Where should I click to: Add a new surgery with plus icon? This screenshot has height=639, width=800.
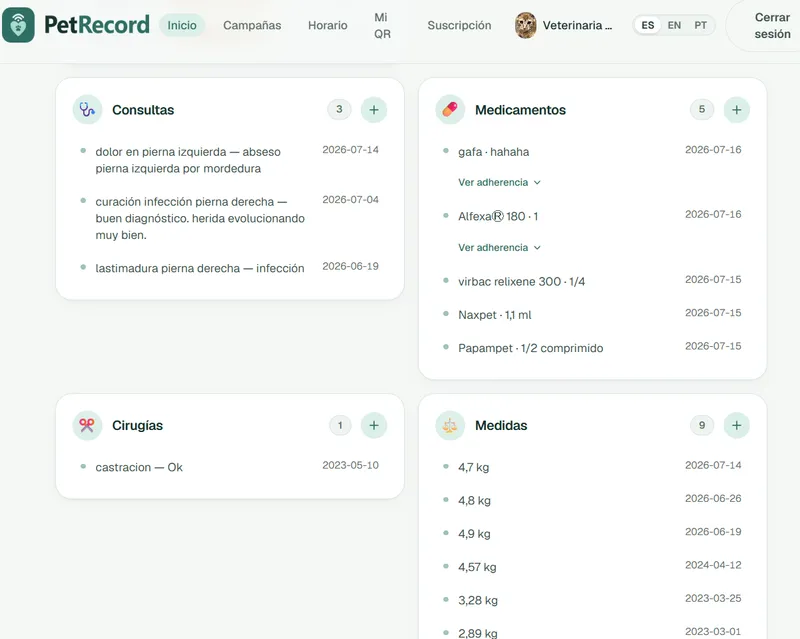pyautogui.click(x=373, y=425)
